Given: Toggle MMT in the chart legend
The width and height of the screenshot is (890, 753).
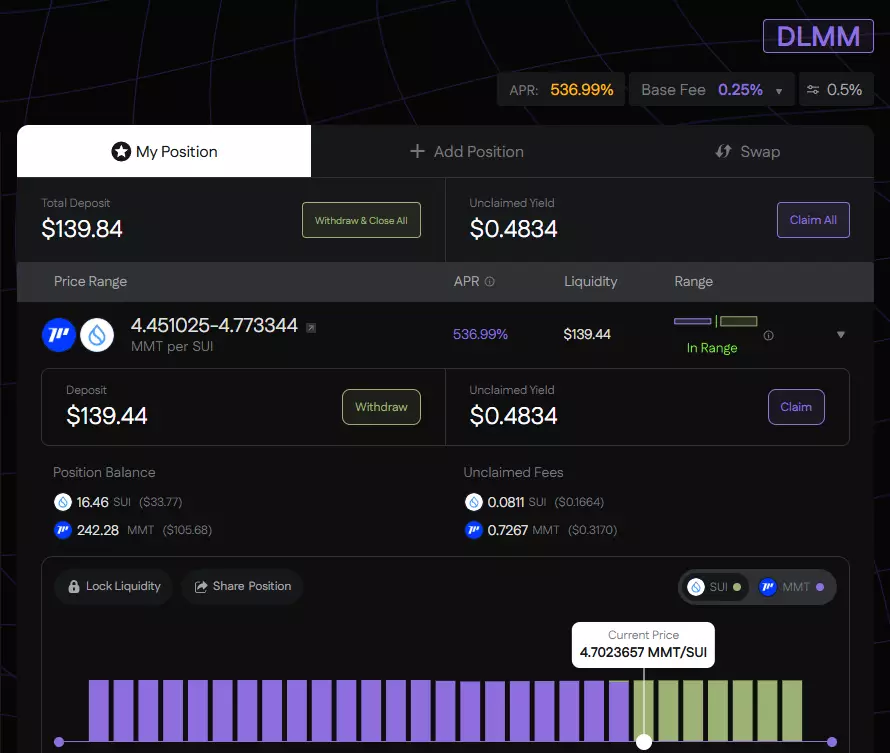Looking at the screenshot, I should [x=791, y=587].
